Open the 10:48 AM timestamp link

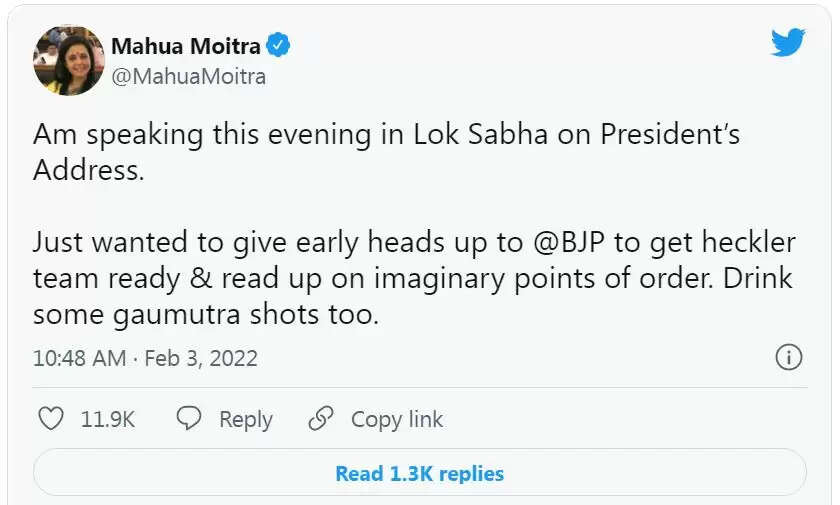click(79, 358)
